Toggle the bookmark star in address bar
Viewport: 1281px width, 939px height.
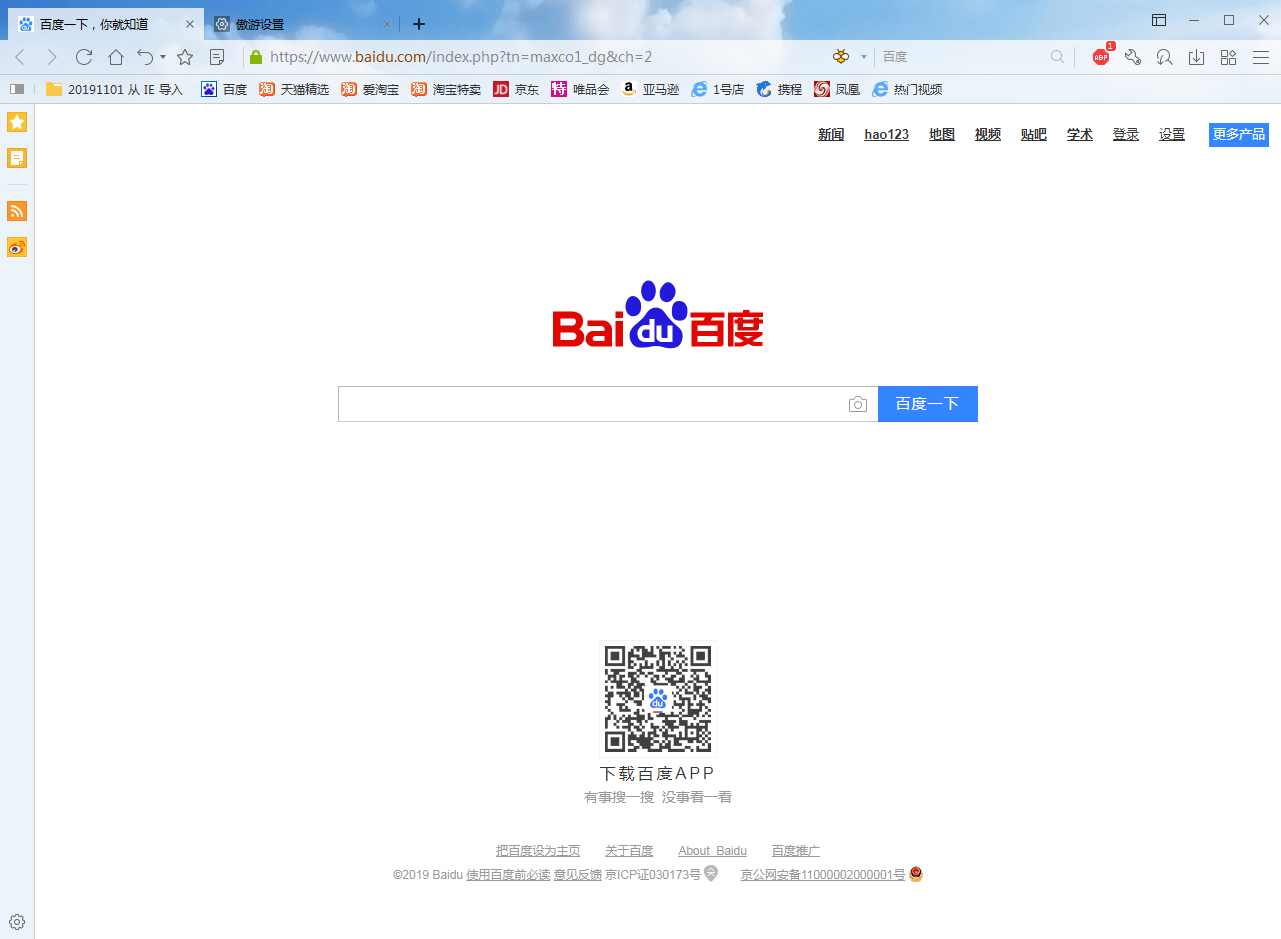pyautogui.click(x=186, y=56)
